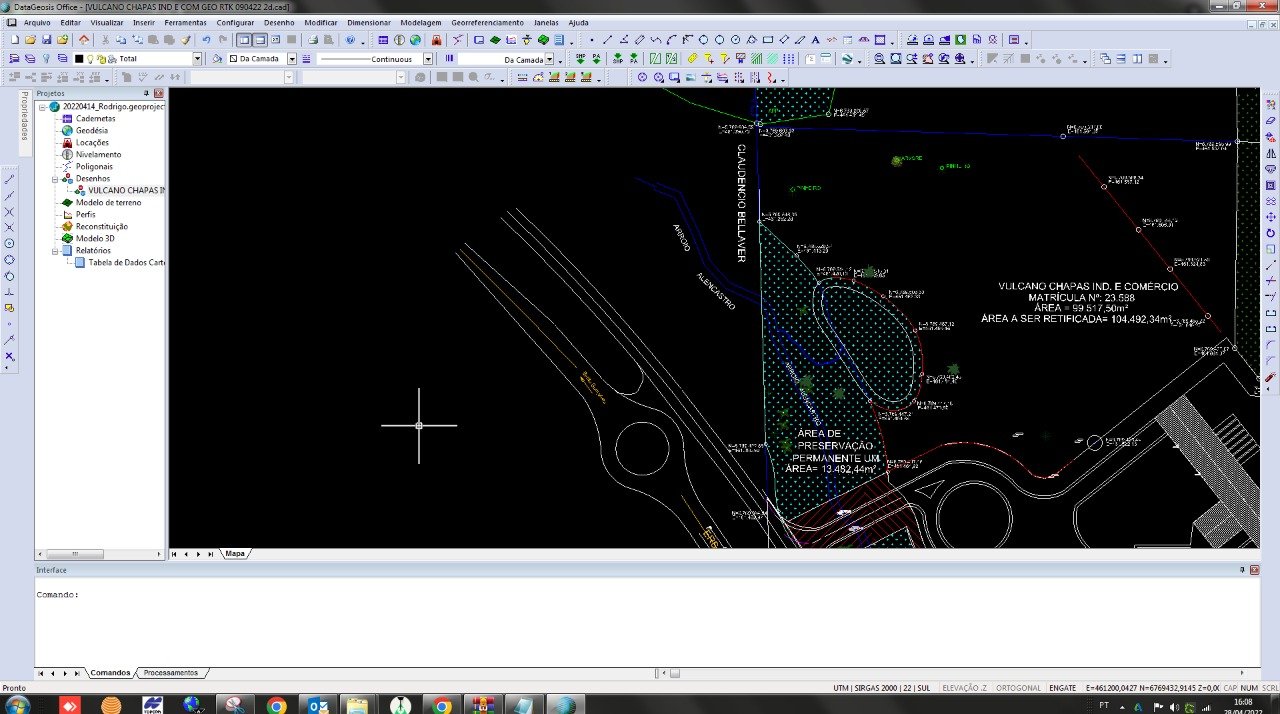Collapse the Desenhos tree node

coord(56,179)
